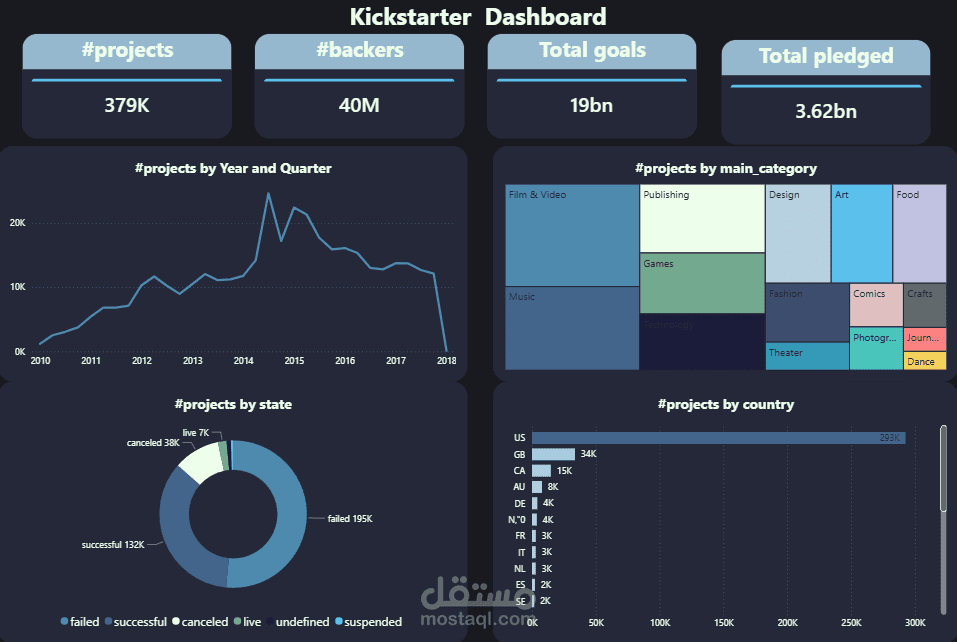Select the Technology treemap tile
The height and width of the screenshot is (642, 957).
(x=702, y=342)
